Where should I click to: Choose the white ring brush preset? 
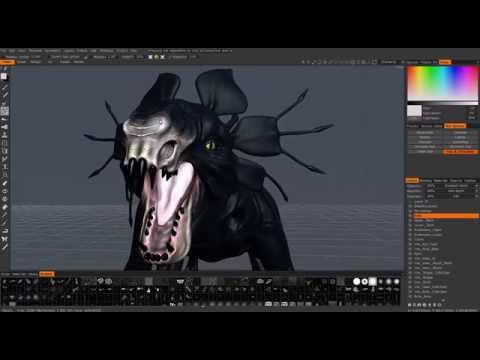[x=364, y=282]
